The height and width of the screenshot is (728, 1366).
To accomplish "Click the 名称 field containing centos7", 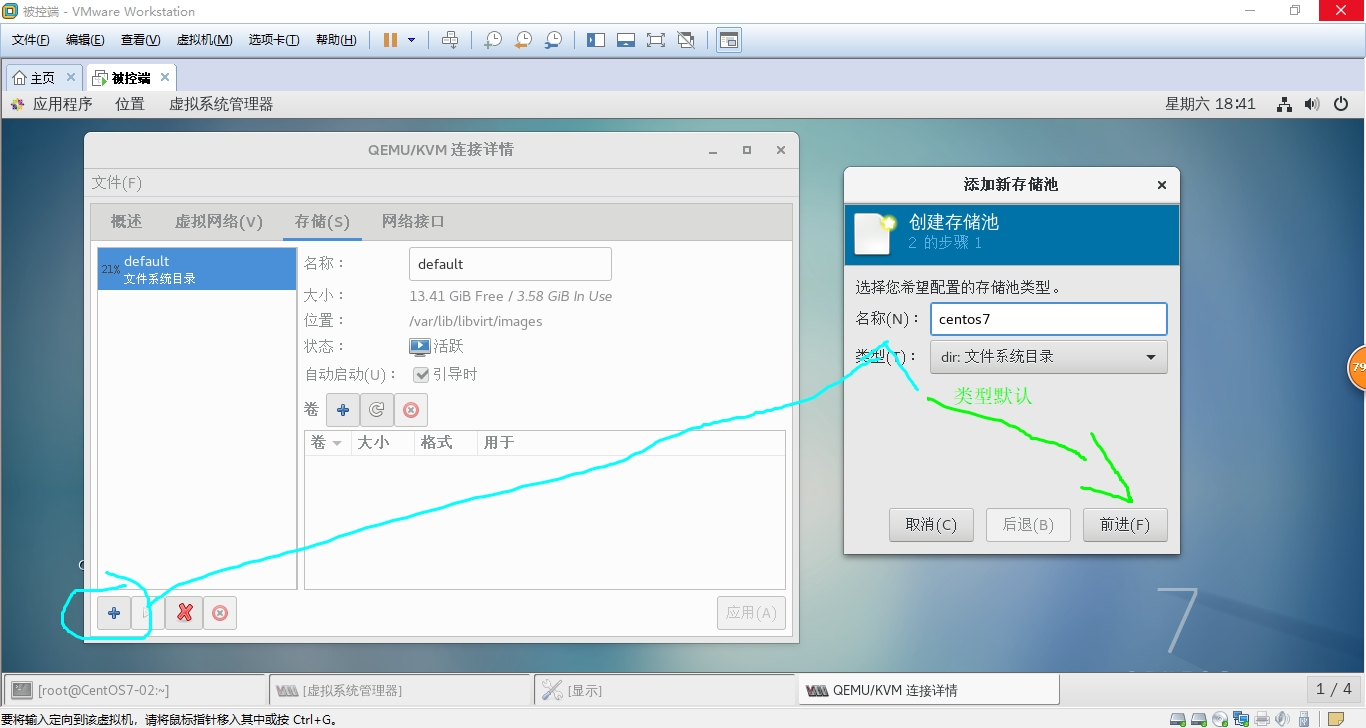I will pos(1048,319).
